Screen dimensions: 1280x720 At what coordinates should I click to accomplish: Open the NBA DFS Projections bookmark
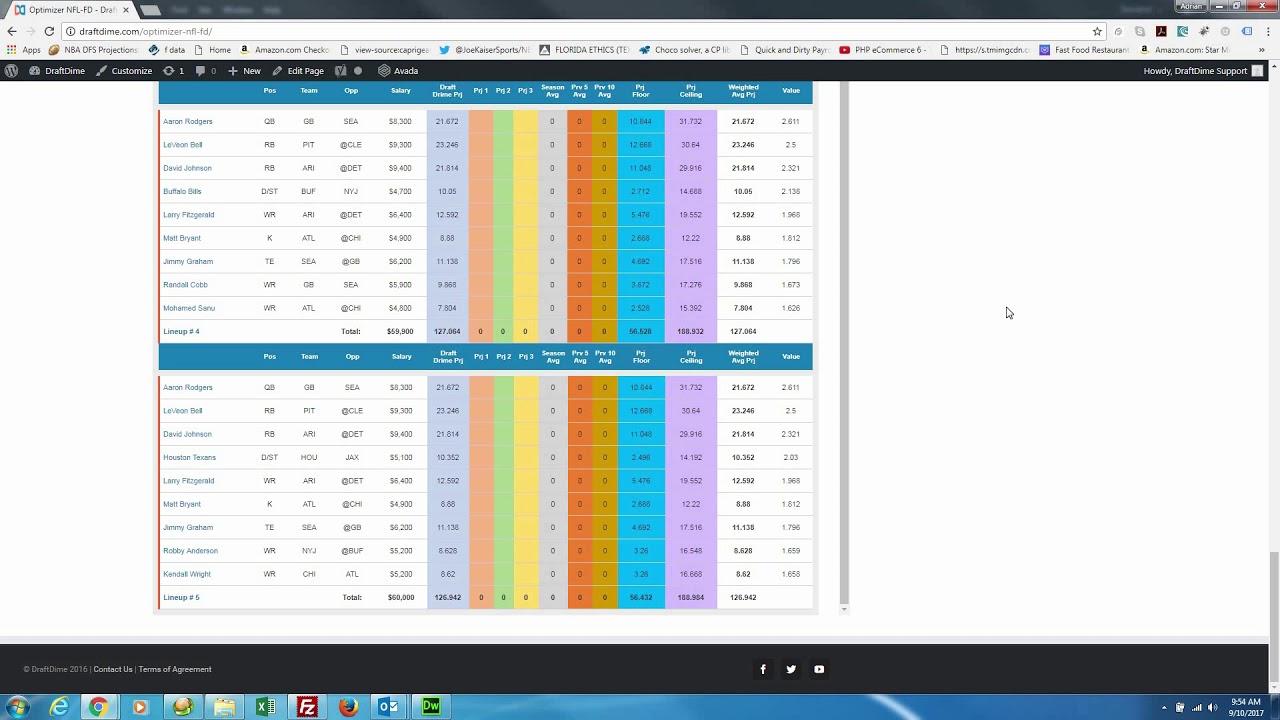pos(93,50)
